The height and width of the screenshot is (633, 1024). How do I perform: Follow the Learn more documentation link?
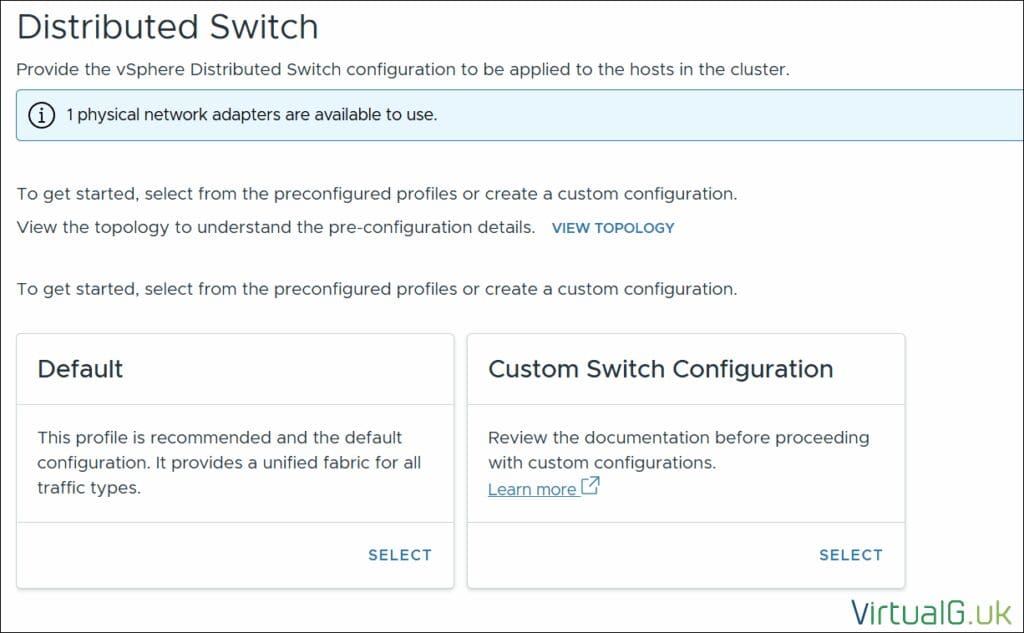tap(532, 489)
